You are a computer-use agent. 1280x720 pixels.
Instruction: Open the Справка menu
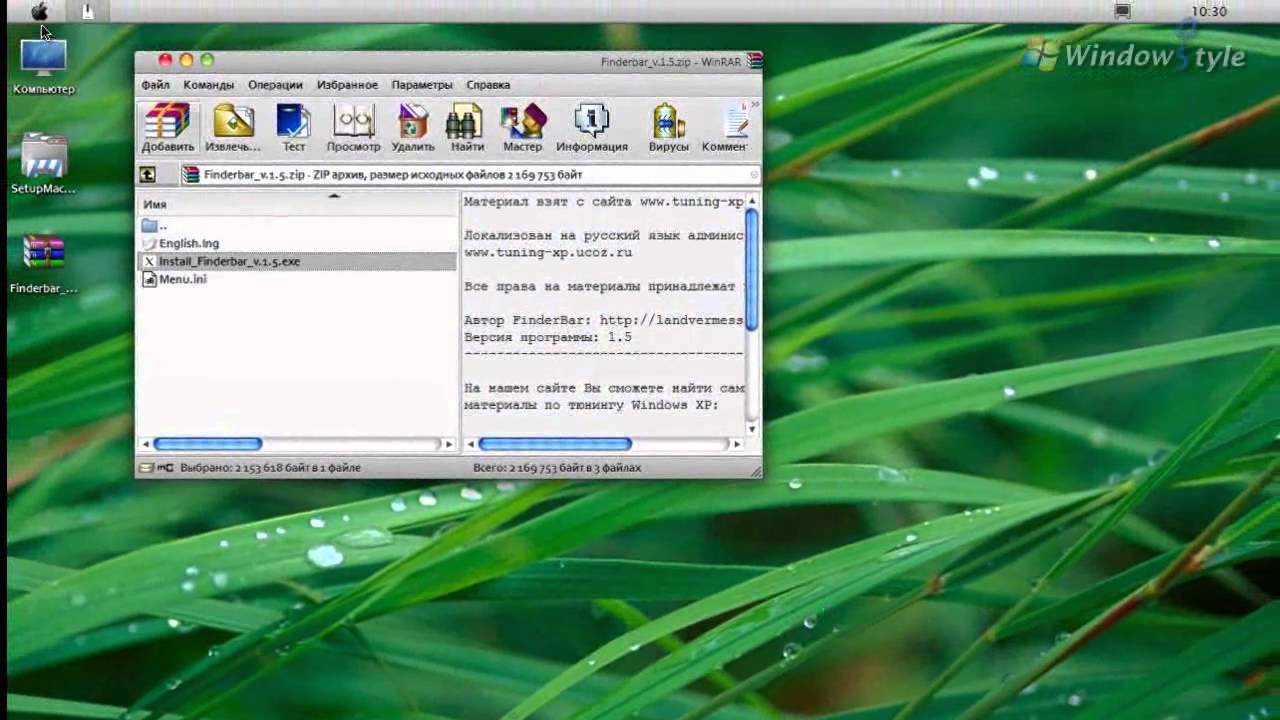click(x=488, y=85)
